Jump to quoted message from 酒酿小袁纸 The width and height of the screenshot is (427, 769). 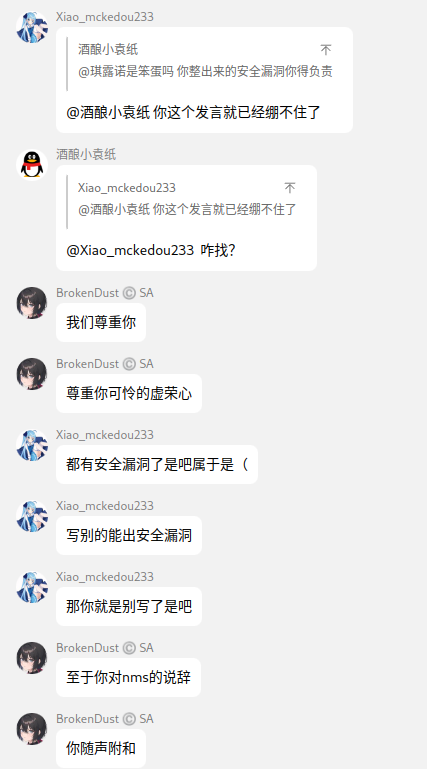coord(326,50)
